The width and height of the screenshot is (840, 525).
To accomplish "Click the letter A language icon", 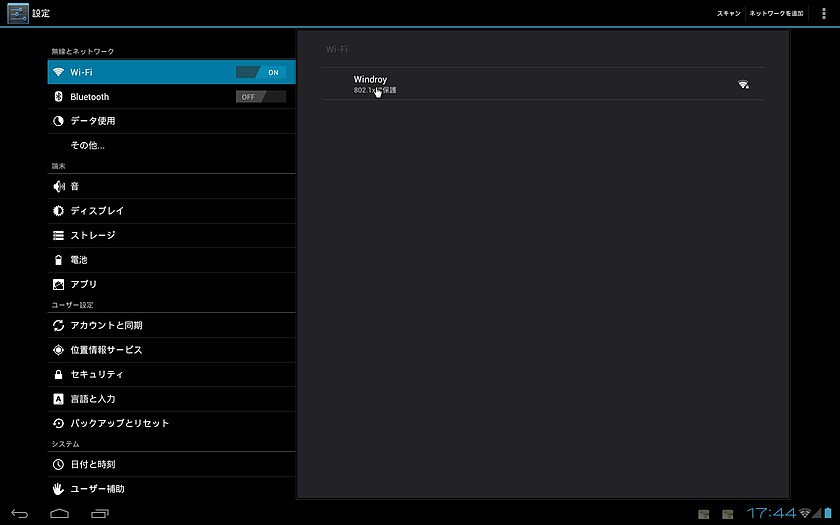I will (58, 399).
